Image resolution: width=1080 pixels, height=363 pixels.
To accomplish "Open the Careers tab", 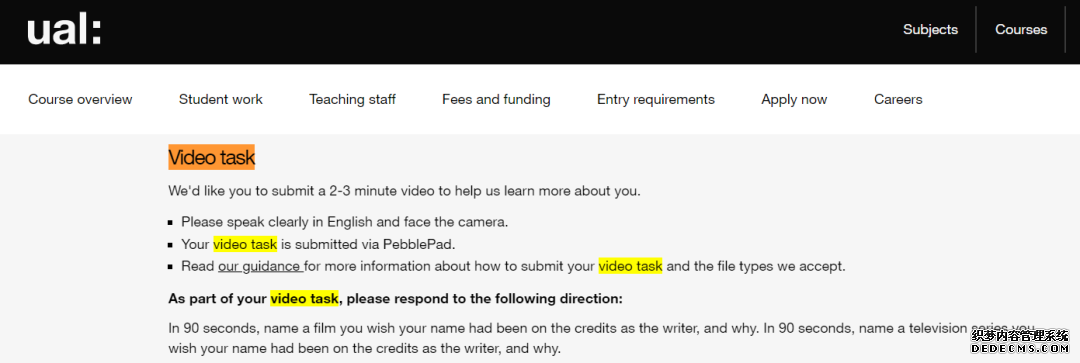I will (x=898, y=99).
